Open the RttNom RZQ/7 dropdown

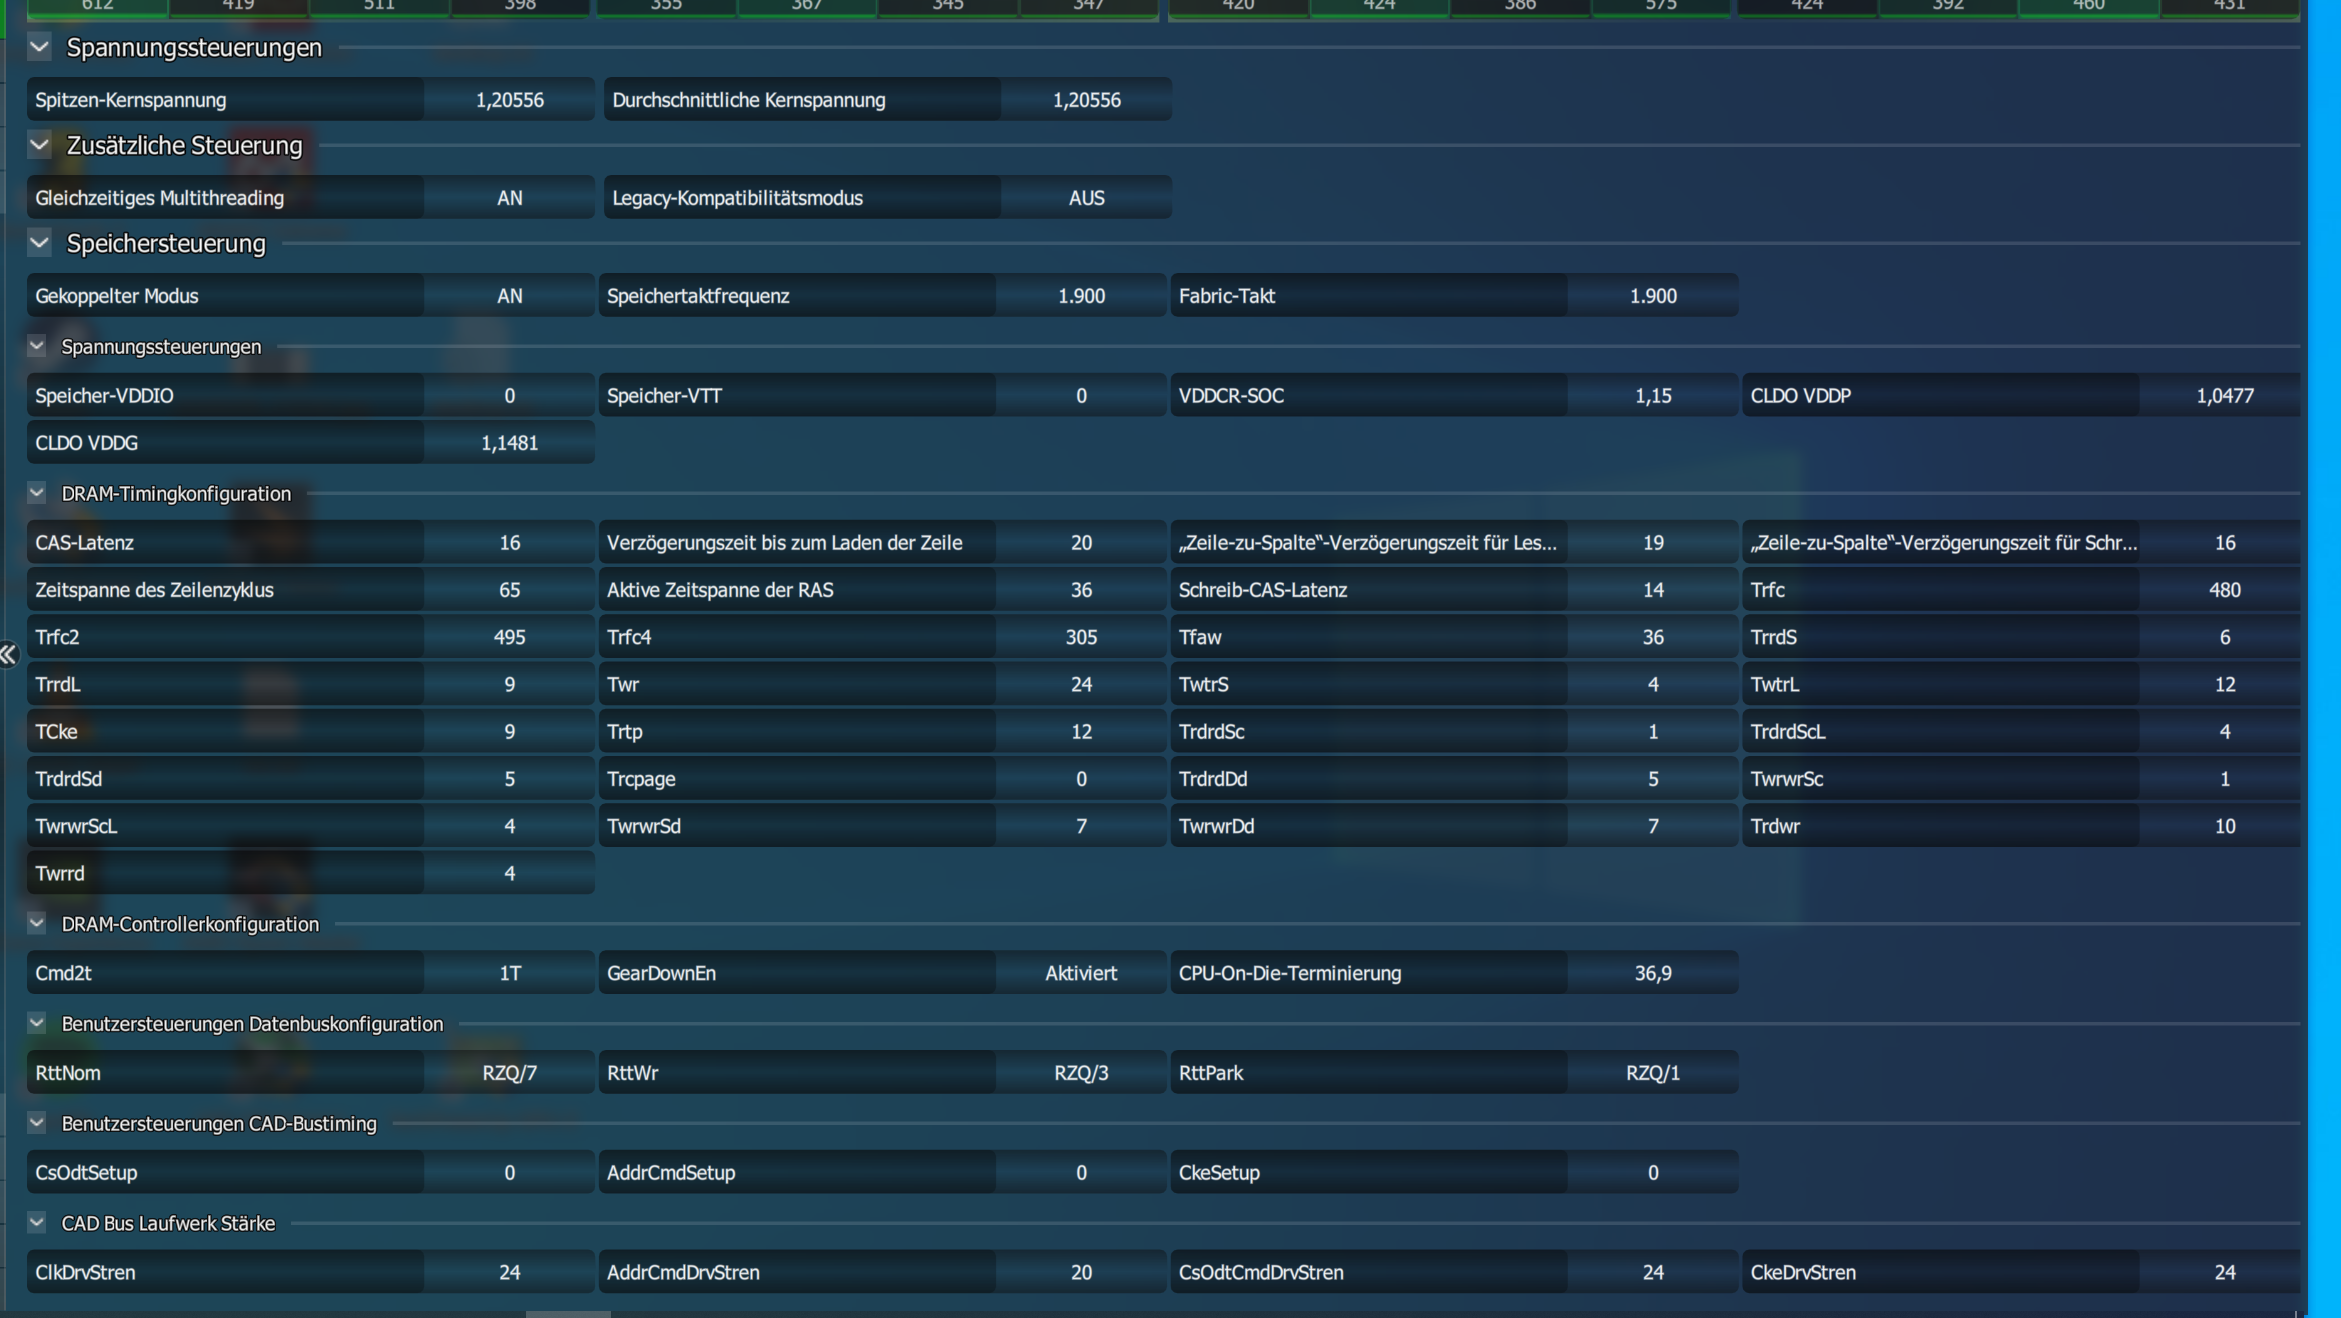pyautogui.click(x=509, y=1073)
